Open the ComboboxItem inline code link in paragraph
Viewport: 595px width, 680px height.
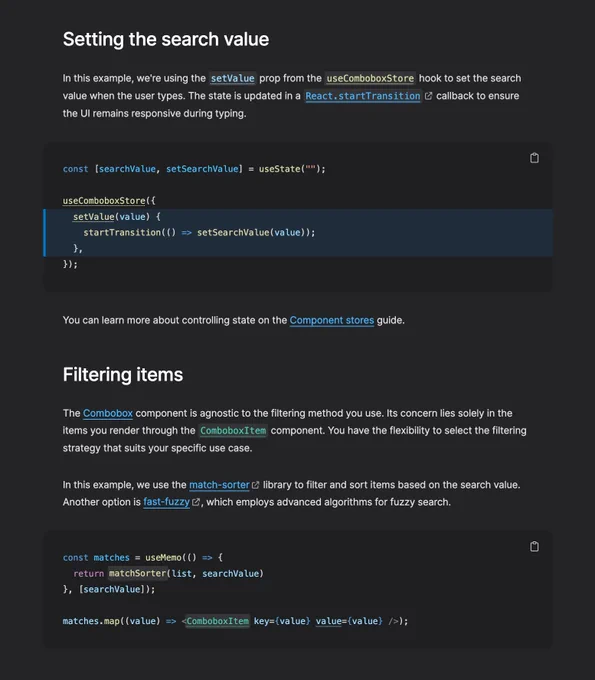point(233,431)
